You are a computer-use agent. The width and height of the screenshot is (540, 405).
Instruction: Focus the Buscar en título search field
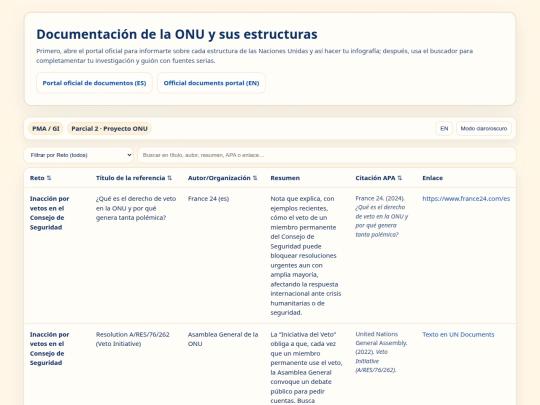(x=327, y=155)
